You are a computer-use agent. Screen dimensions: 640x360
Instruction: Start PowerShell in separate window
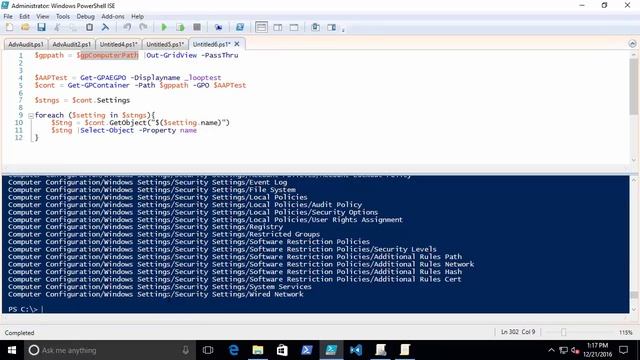pyautogui.click(x=240, y=27)
